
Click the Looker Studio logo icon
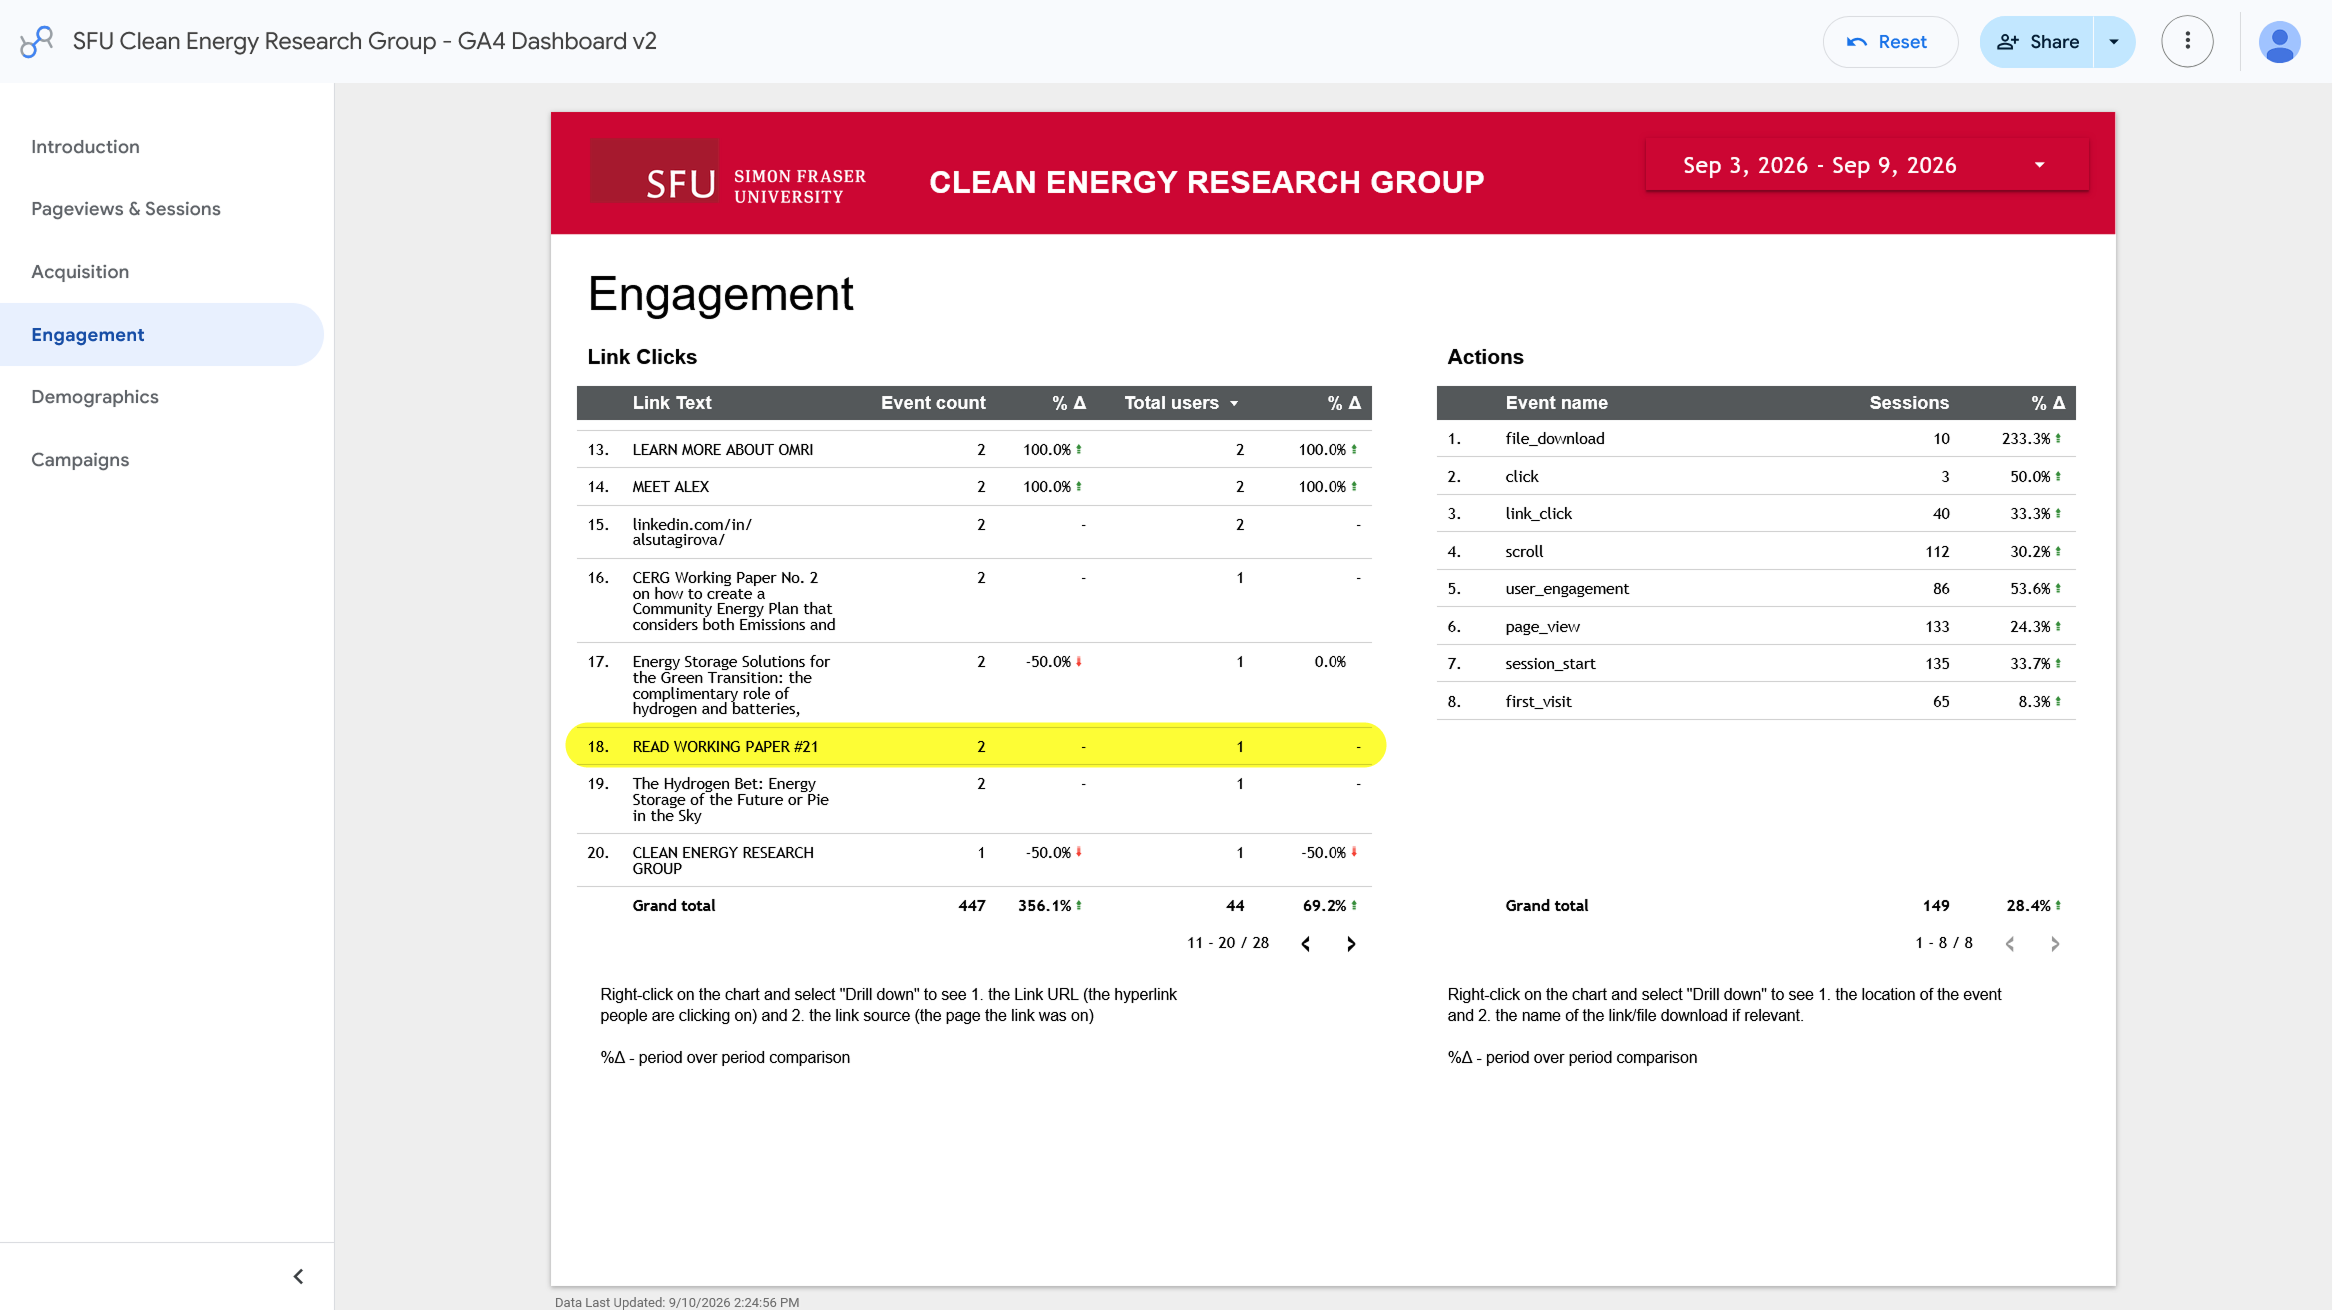coord(37,41)
